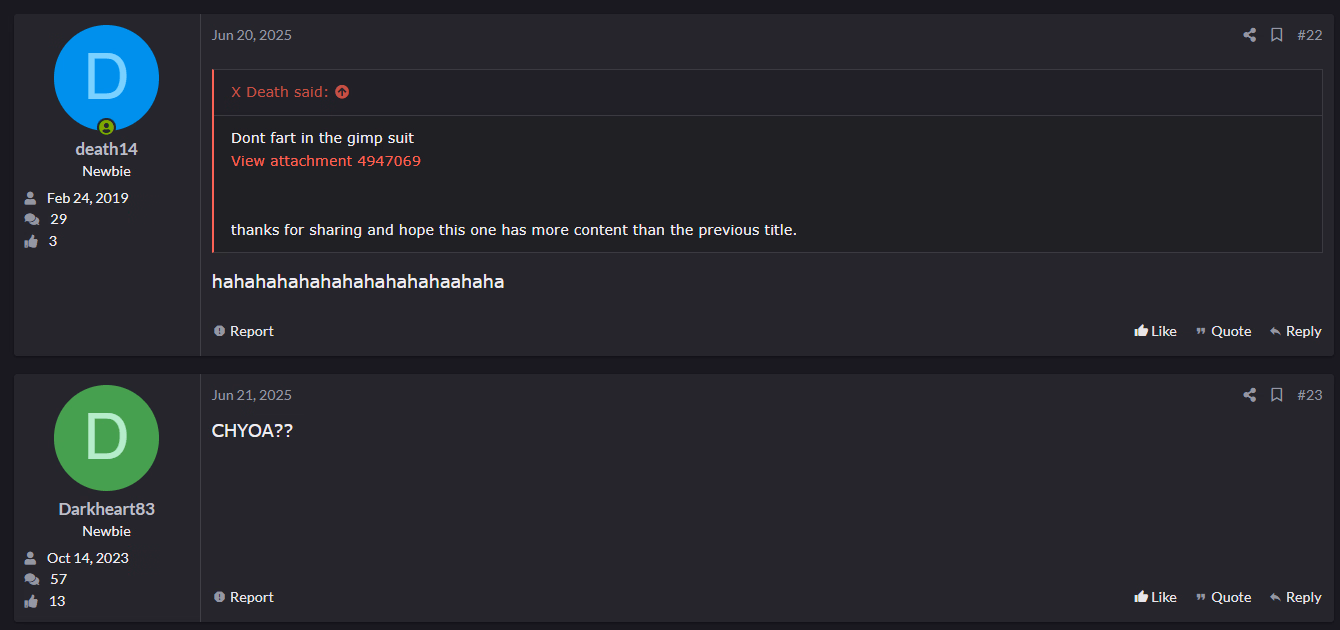Screen dimensions: 1340x630
Task: Reply to death14's post
Action: pyautogui.click(x=1295, y=331)
